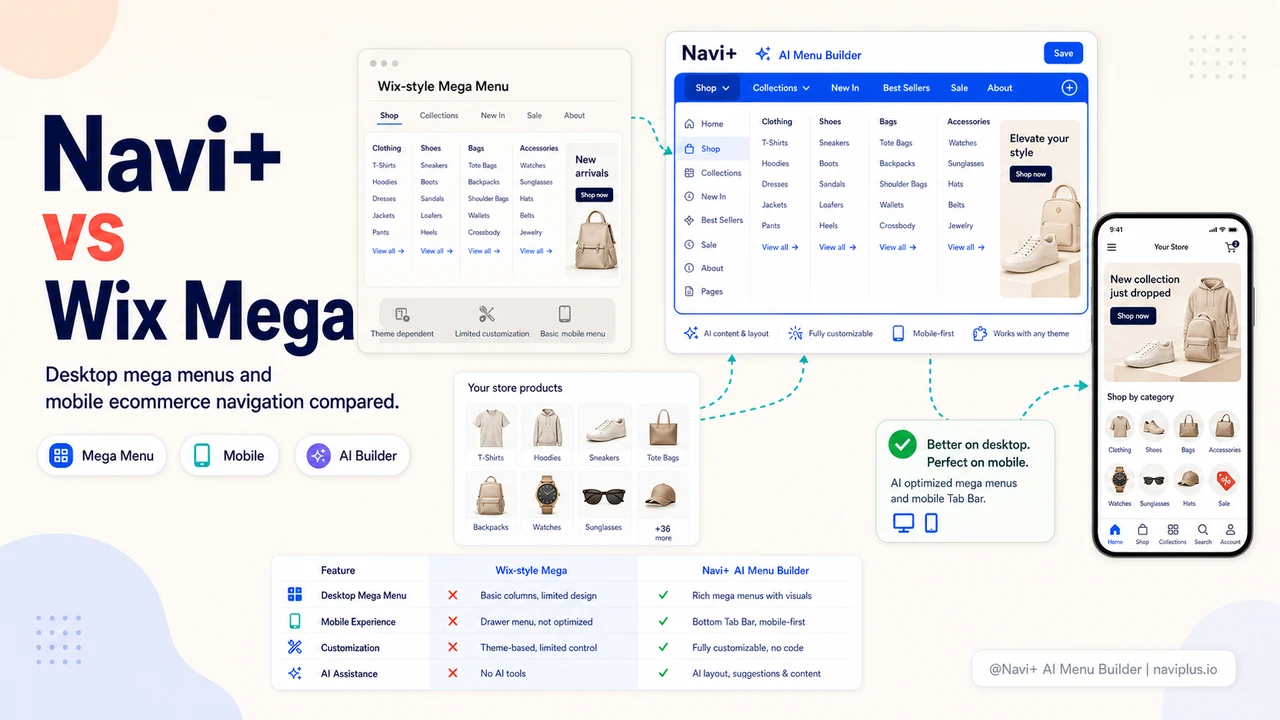Click the Mobile-first phone icon
This screenshot has width=1280, height=720.
(898, 333)
